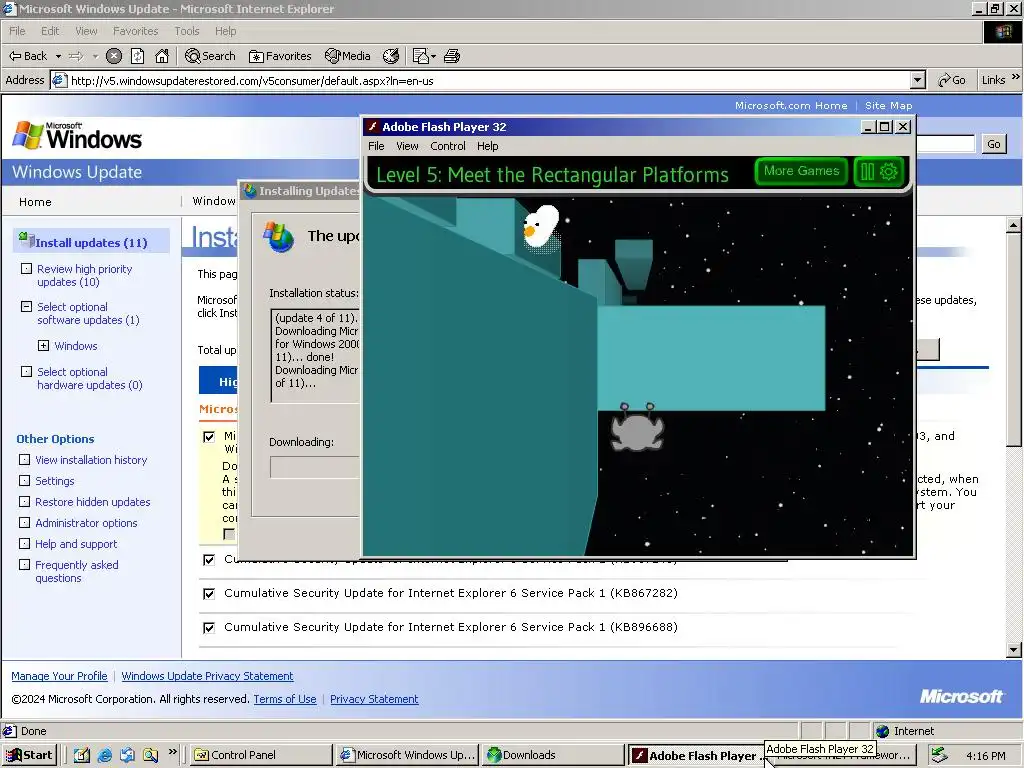1024x768 pixels.
Task: Click Microsoft.com Home link
Action: 791,105
